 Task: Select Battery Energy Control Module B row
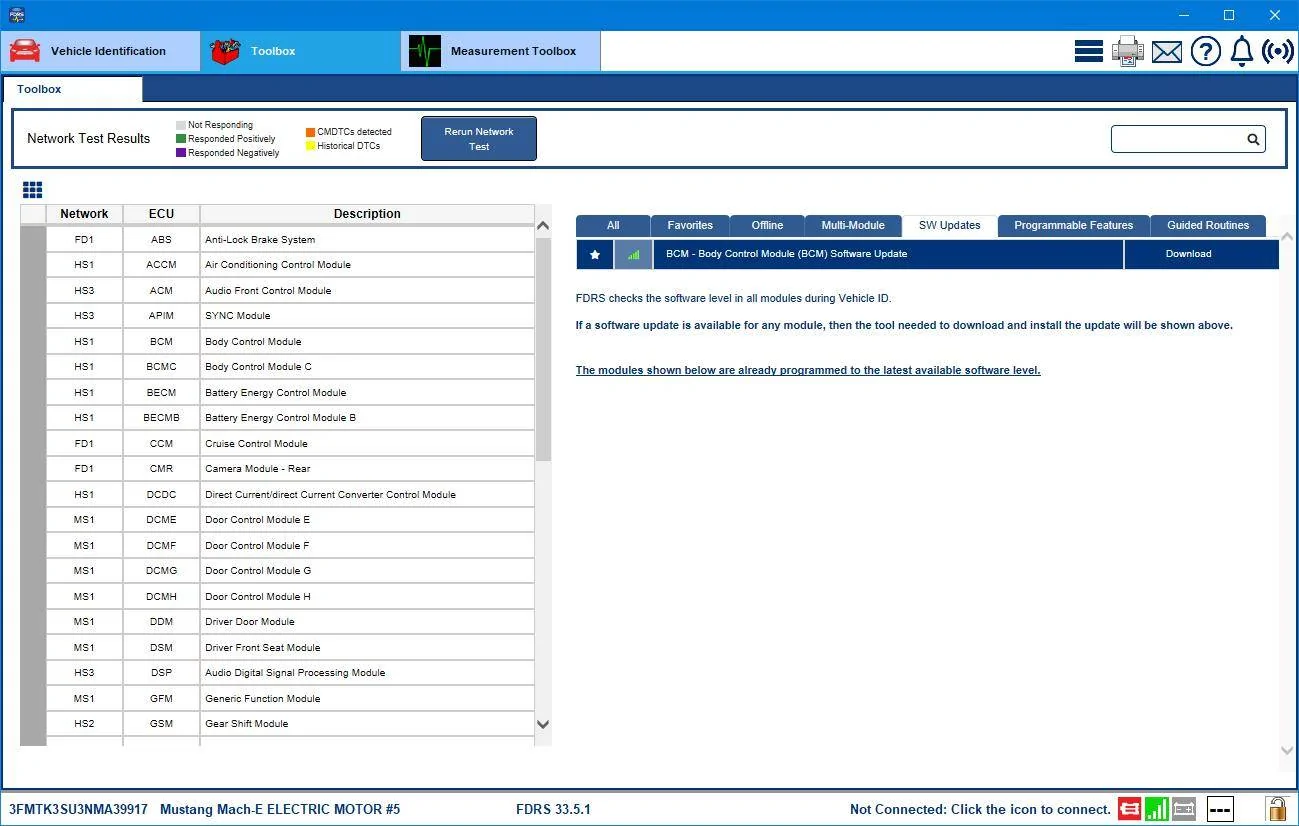coord(290,418)
